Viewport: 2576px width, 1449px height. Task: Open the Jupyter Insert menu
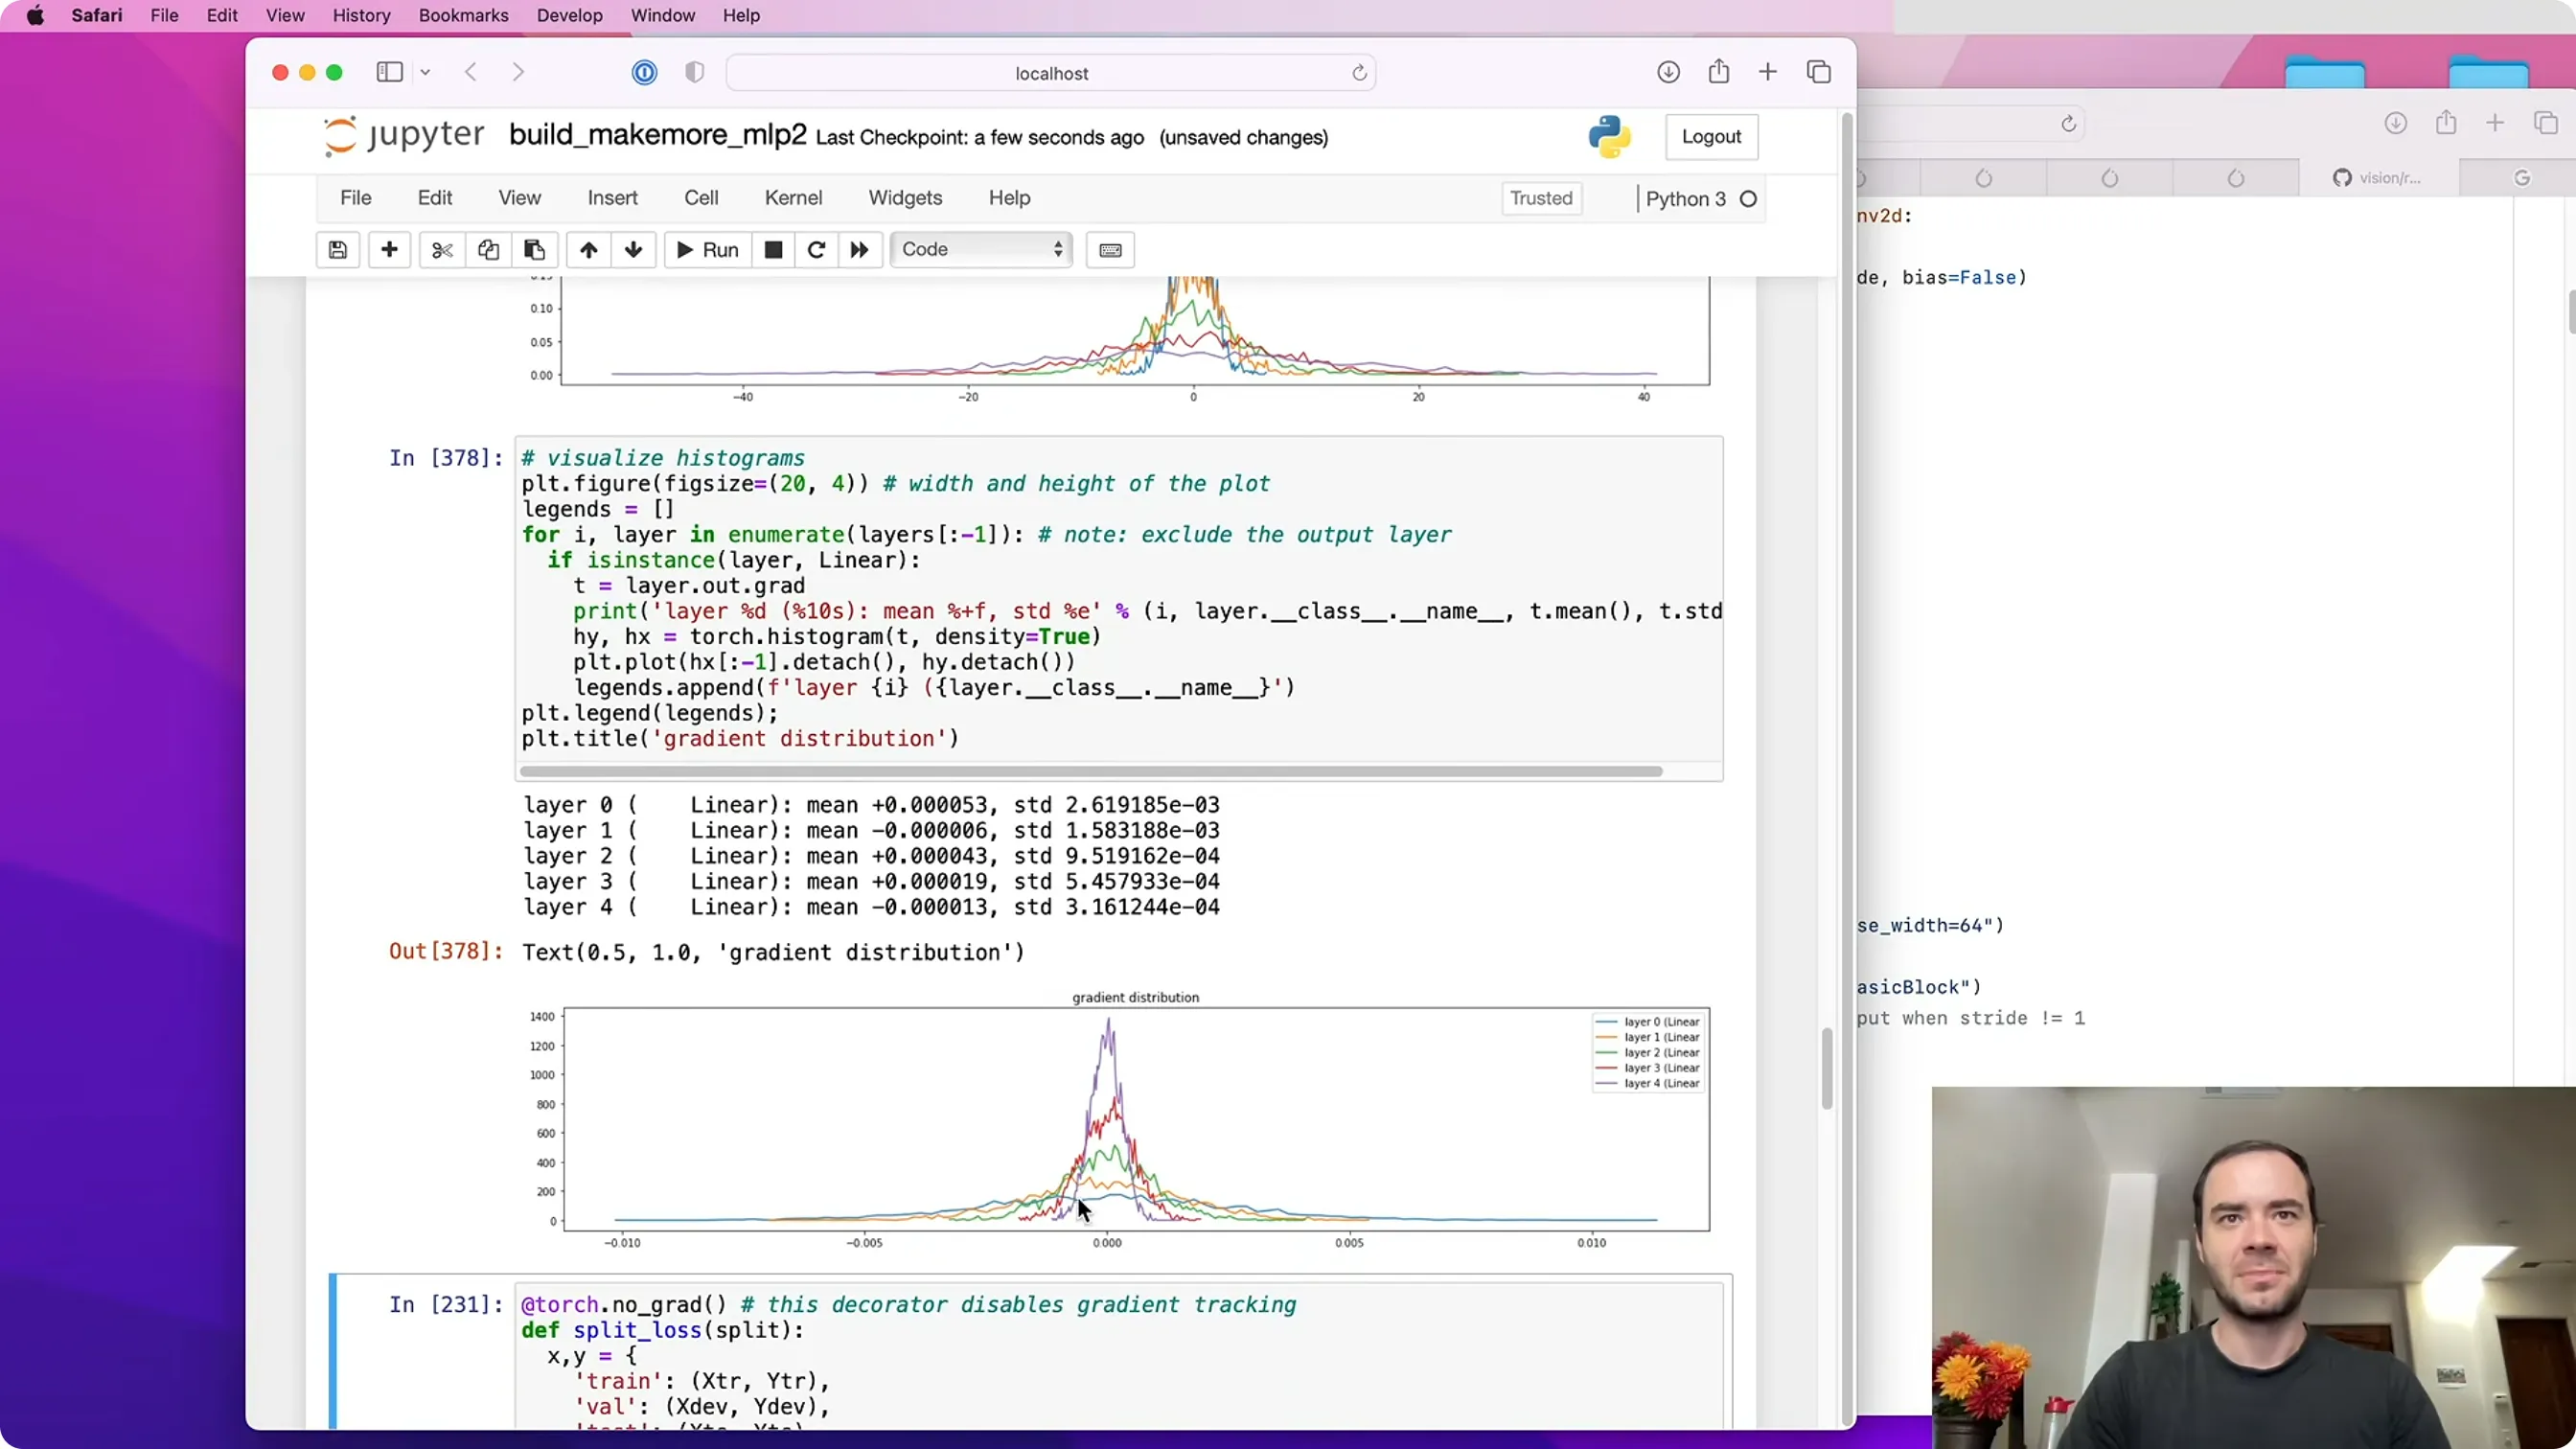613,198
